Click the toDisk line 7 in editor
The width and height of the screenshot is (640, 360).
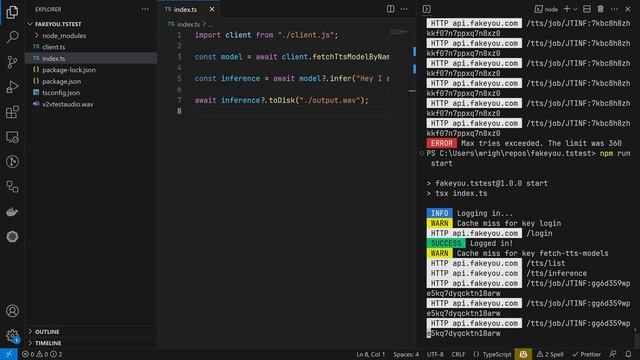[x=281, y=100]
